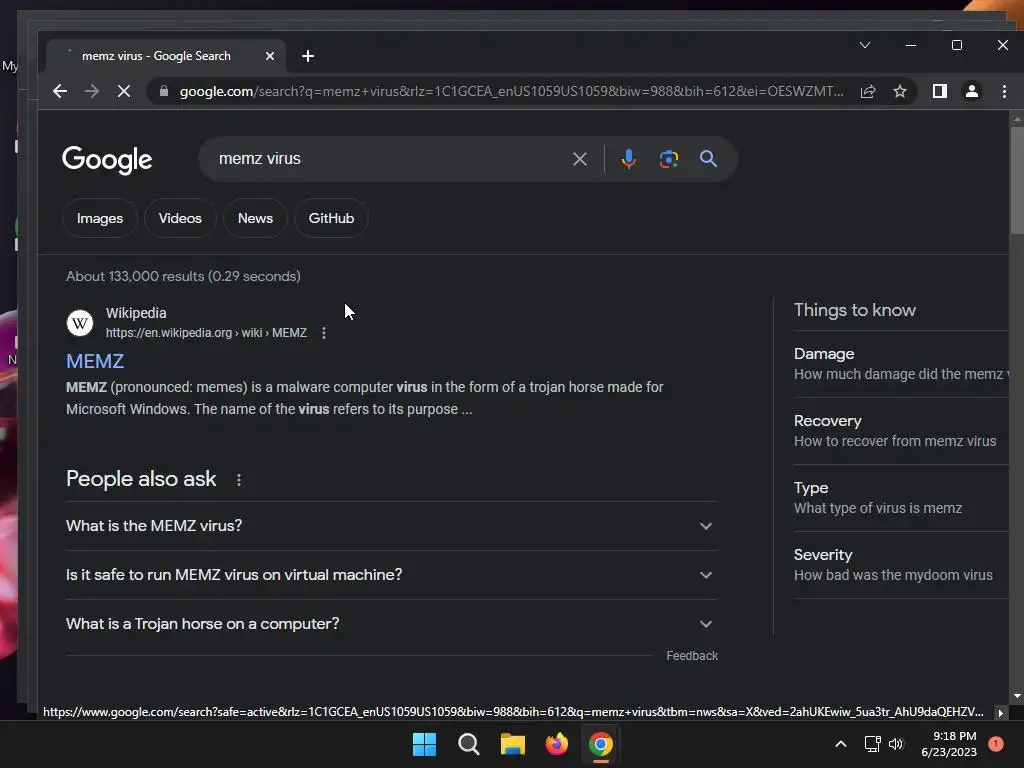Filter results by Videos
Image resolution: width=1024 pixels, height=768 pixels.
[x=180, y=218]
